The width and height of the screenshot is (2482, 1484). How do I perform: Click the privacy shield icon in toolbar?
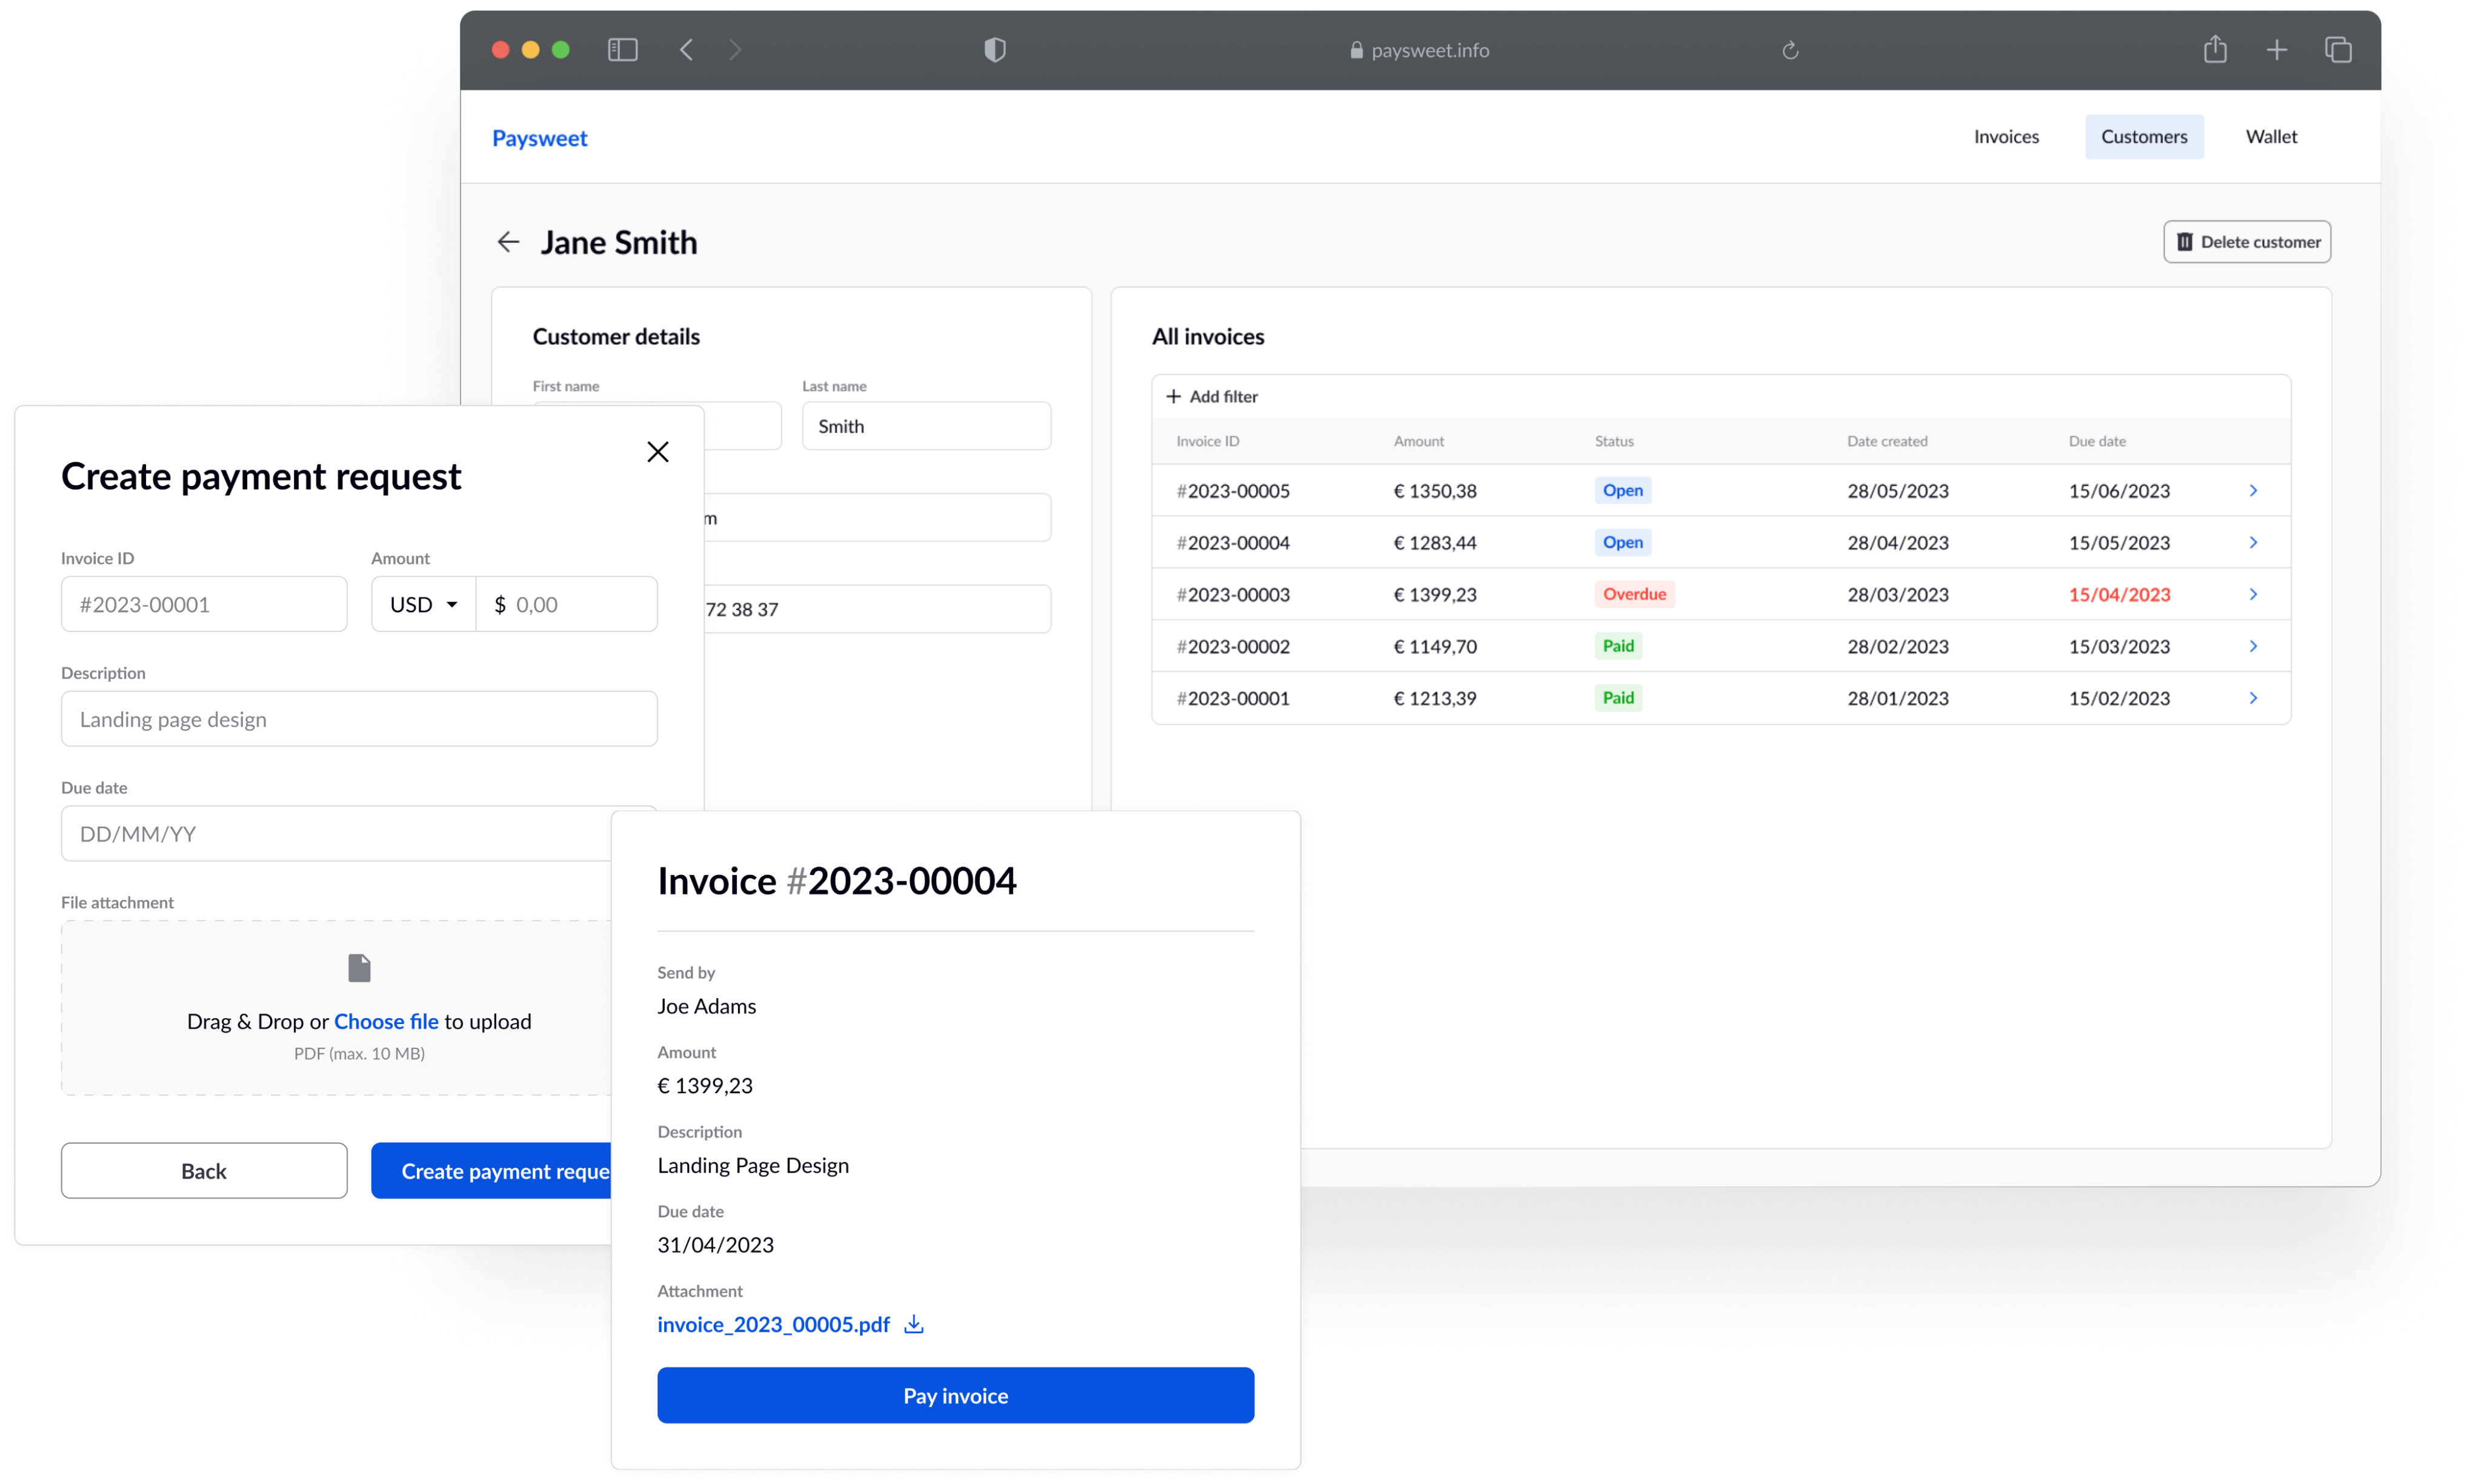point(994,50)
